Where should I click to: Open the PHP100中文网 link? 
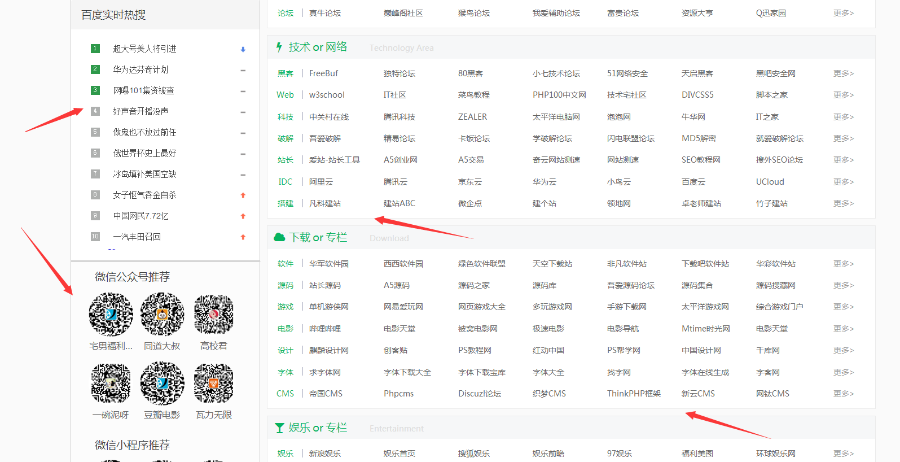point(559,95)
